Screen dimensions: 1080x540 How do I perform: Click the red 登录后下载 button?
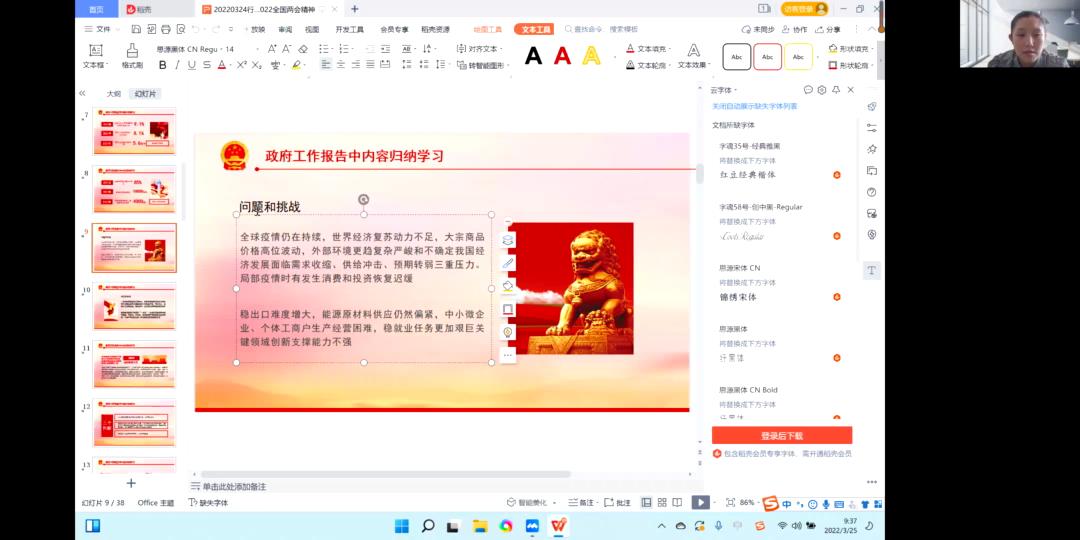781,435
